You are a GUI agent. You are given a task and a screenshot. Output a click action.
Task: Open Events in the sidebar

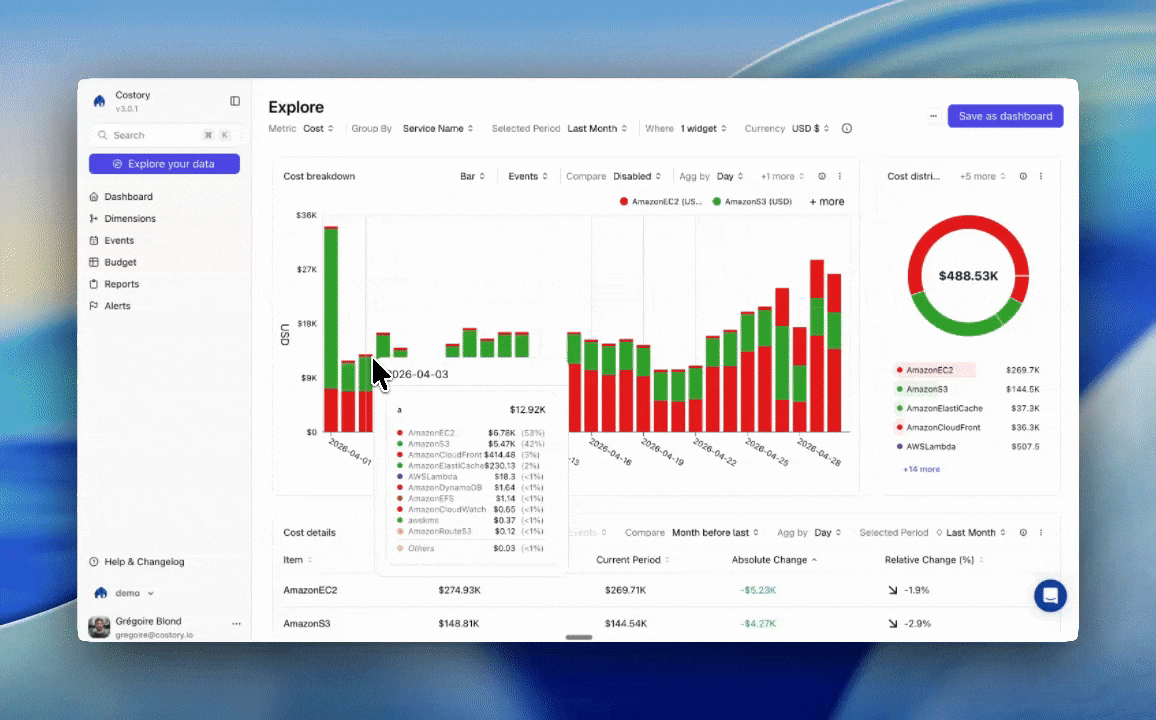pyautogui.click(x=119, y=240)
